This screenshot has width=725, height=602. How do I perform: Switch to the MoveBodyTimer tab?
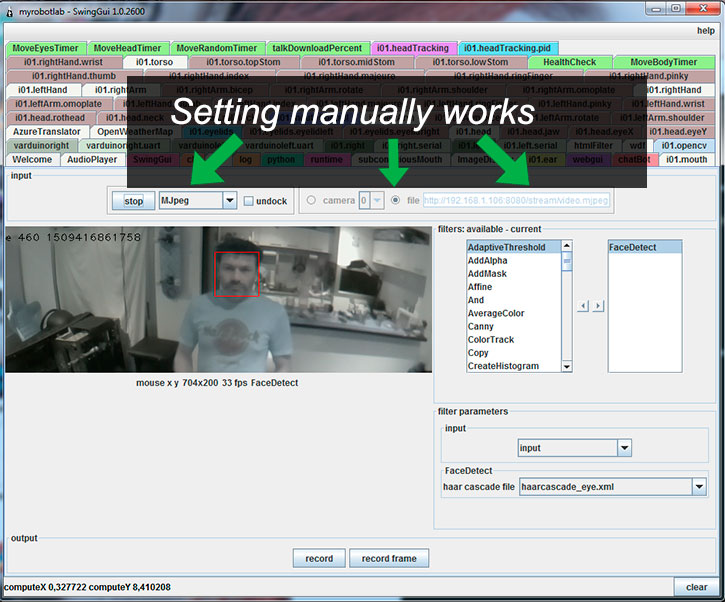pyautogui.click(x=664, y=62)
